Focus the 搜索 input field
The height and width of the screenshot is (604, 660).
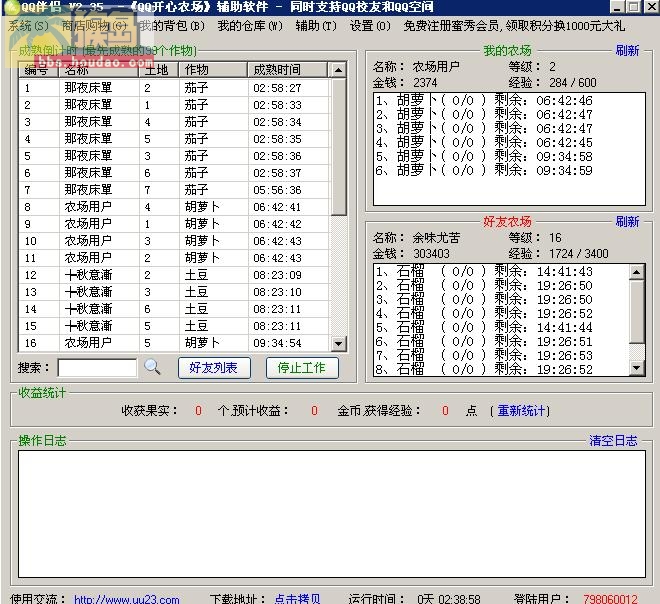97,368
